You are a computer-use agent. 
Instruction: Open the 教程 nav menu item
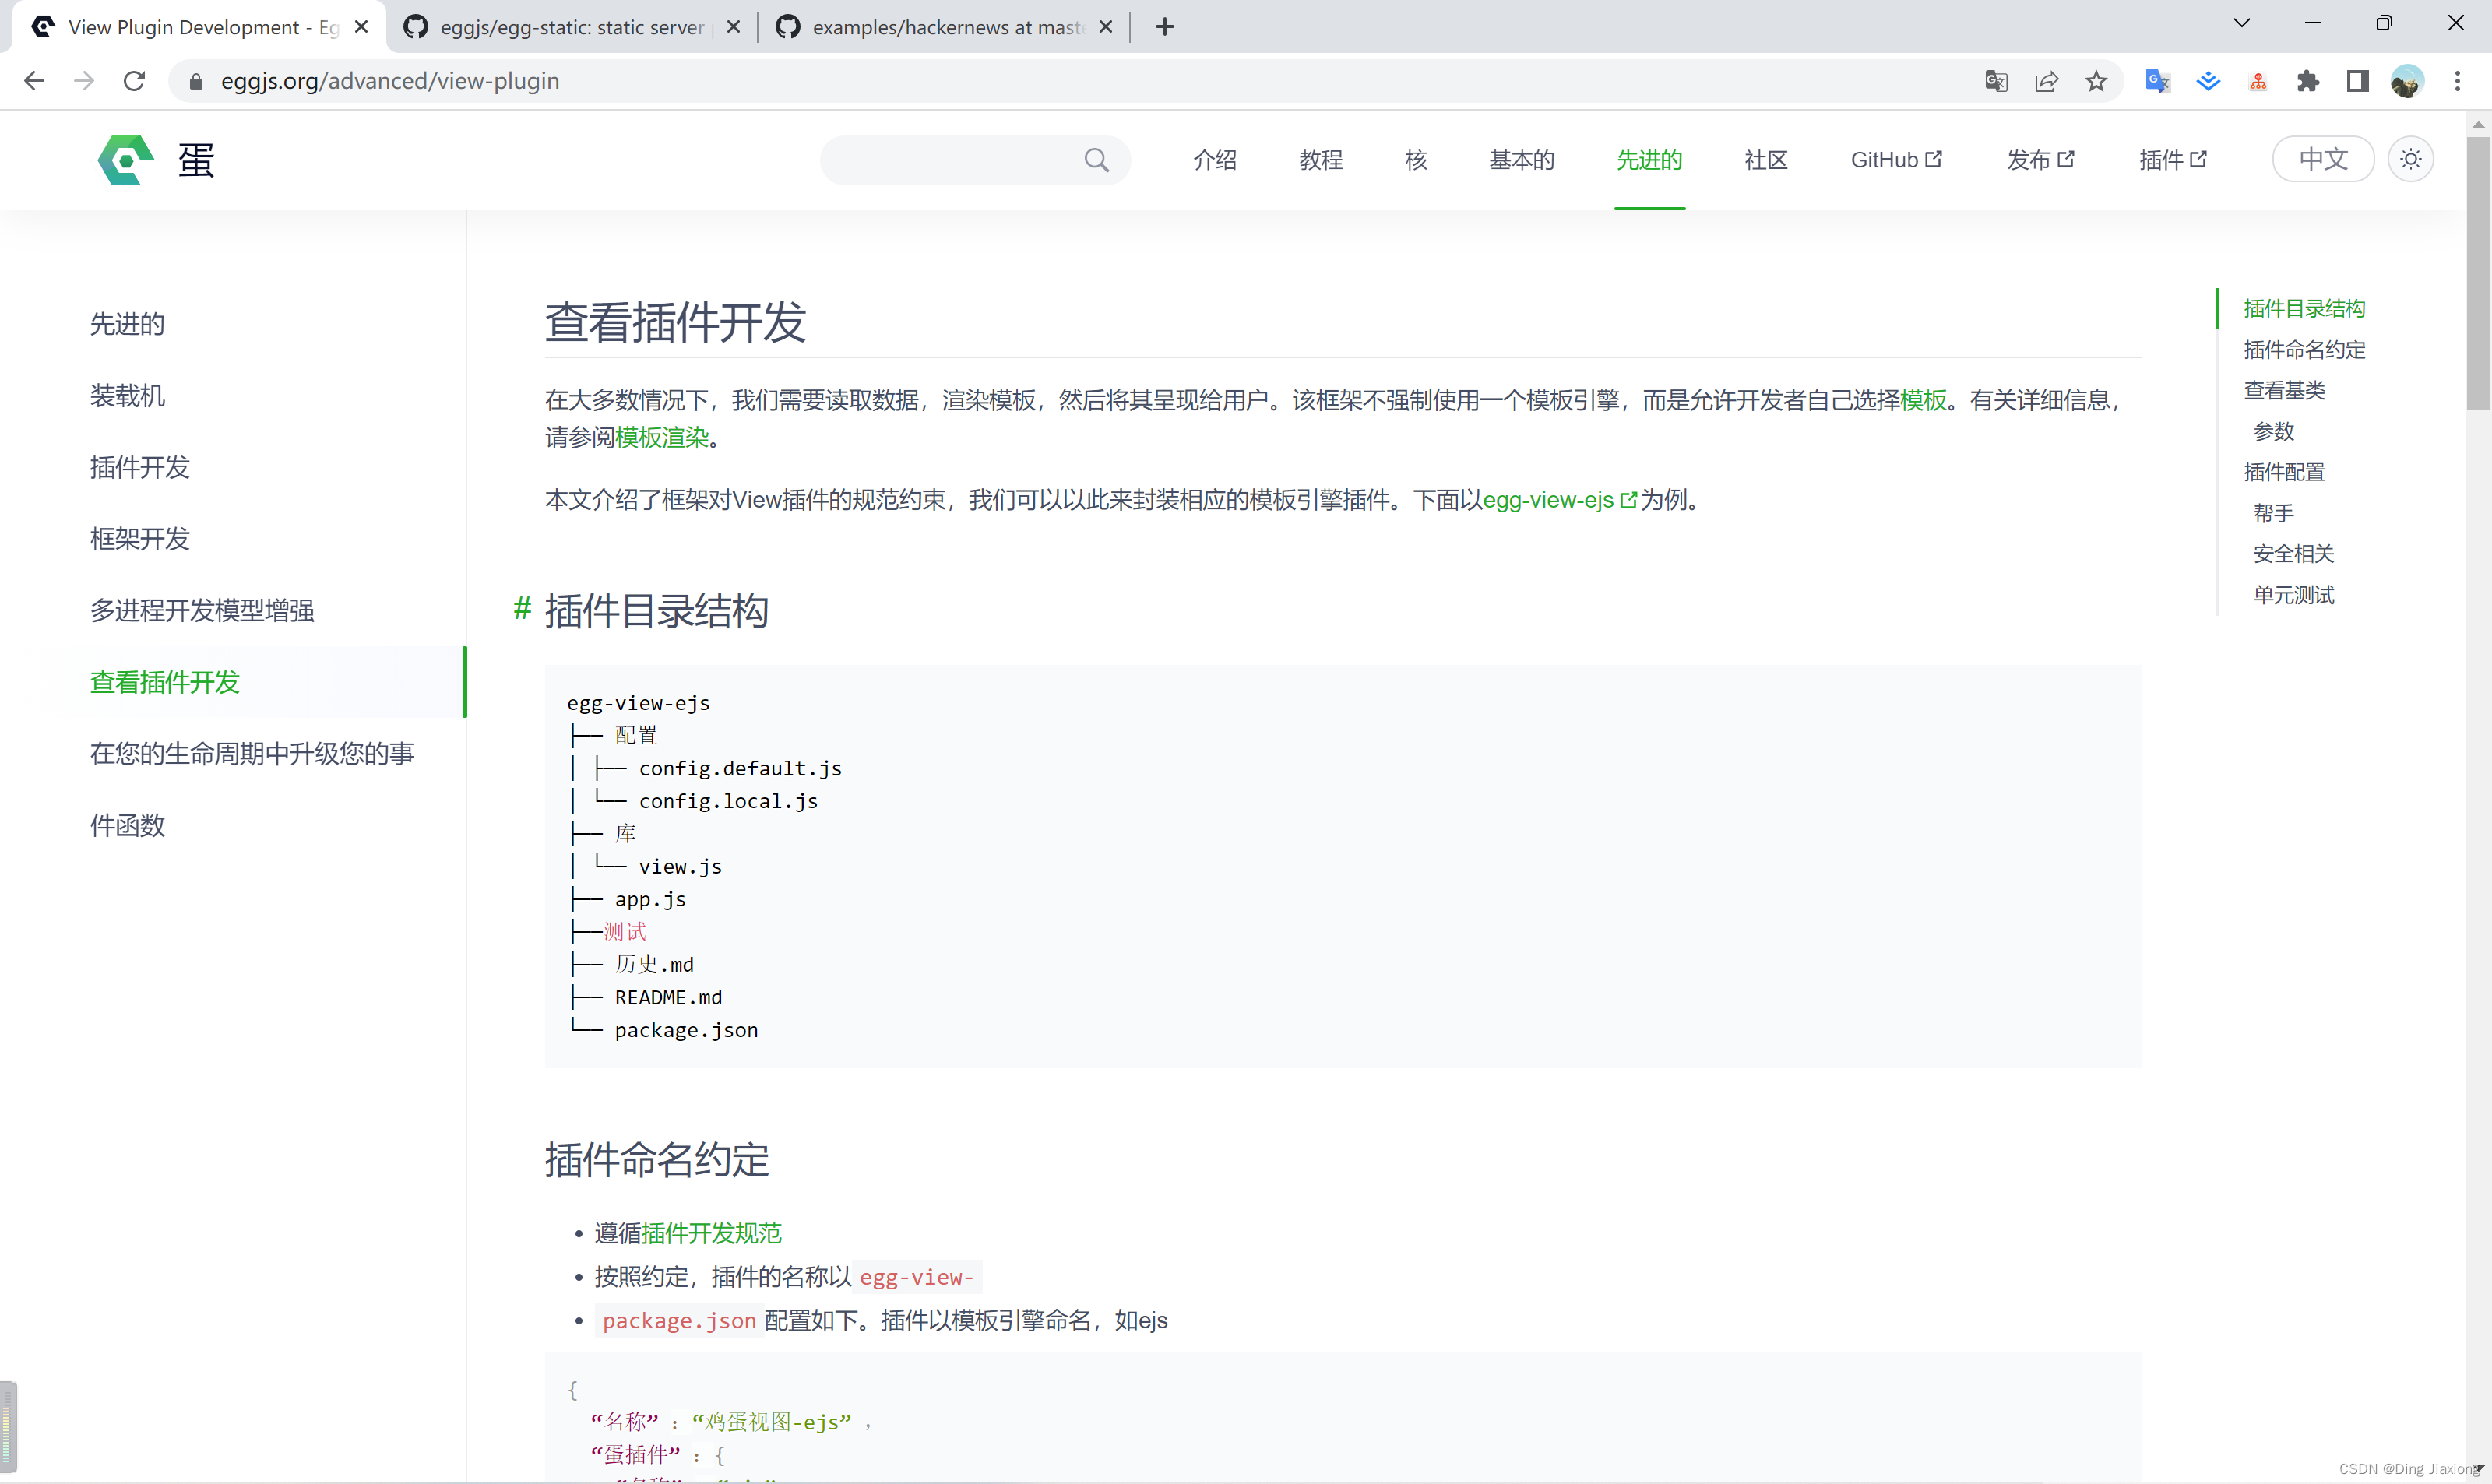[1320, 160]
